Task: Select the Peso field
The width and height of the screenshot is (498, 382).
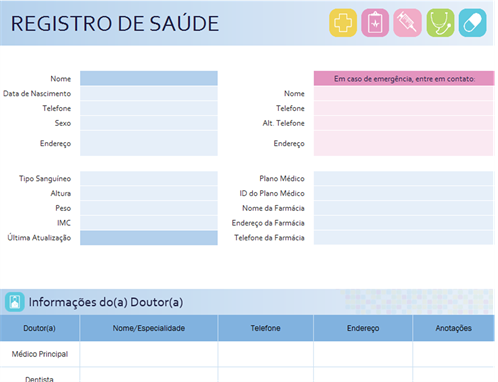Action: coord(149,208)
